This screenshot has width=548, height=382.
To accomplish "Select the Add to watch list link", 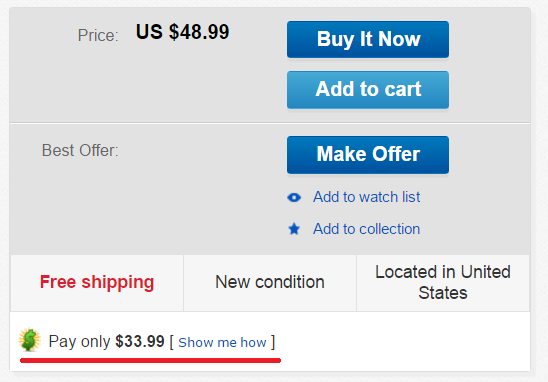I will tap(366, 197).
